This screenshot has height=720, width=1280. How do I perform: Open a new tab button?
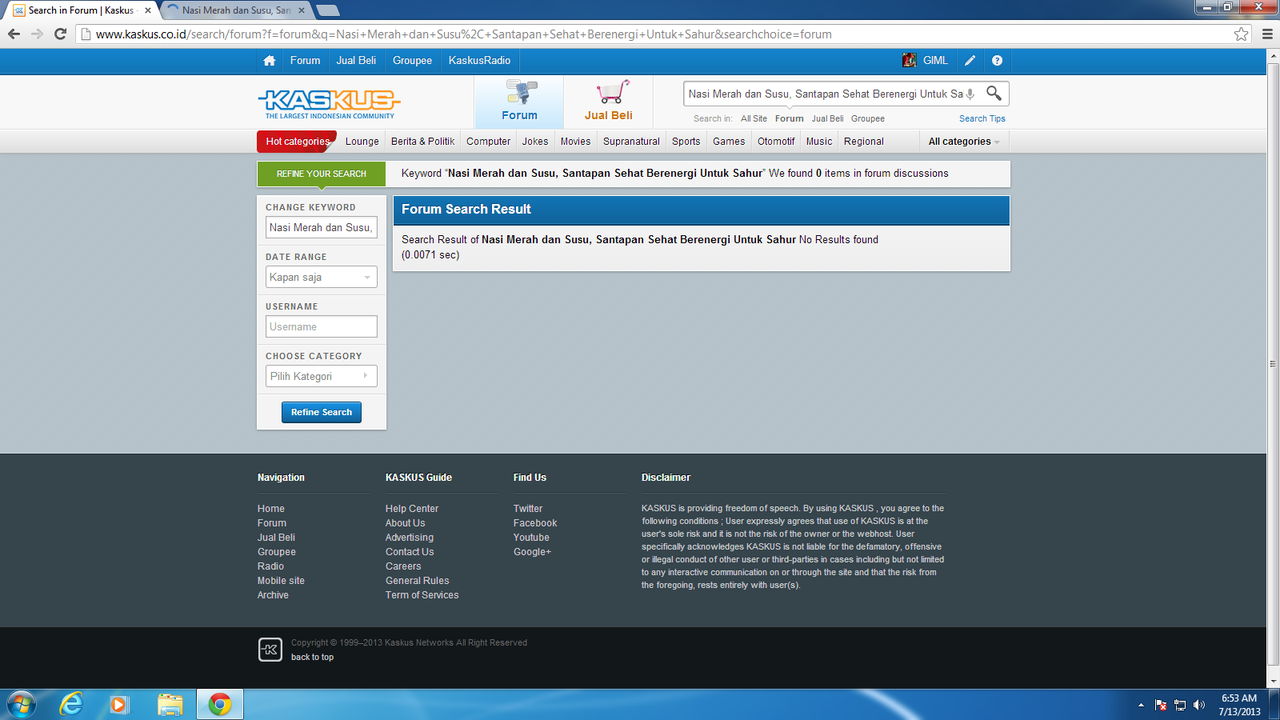(x=327, y=10)
